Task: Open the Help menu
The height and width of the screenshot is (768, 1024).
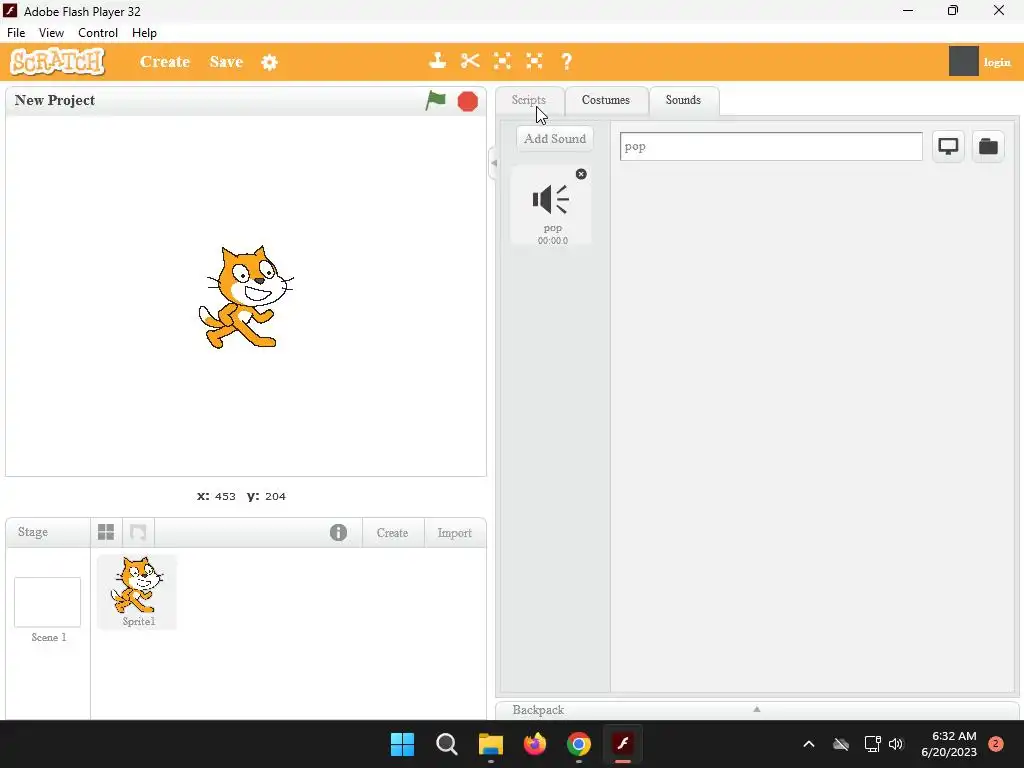Action: click(x=144, y=33)
